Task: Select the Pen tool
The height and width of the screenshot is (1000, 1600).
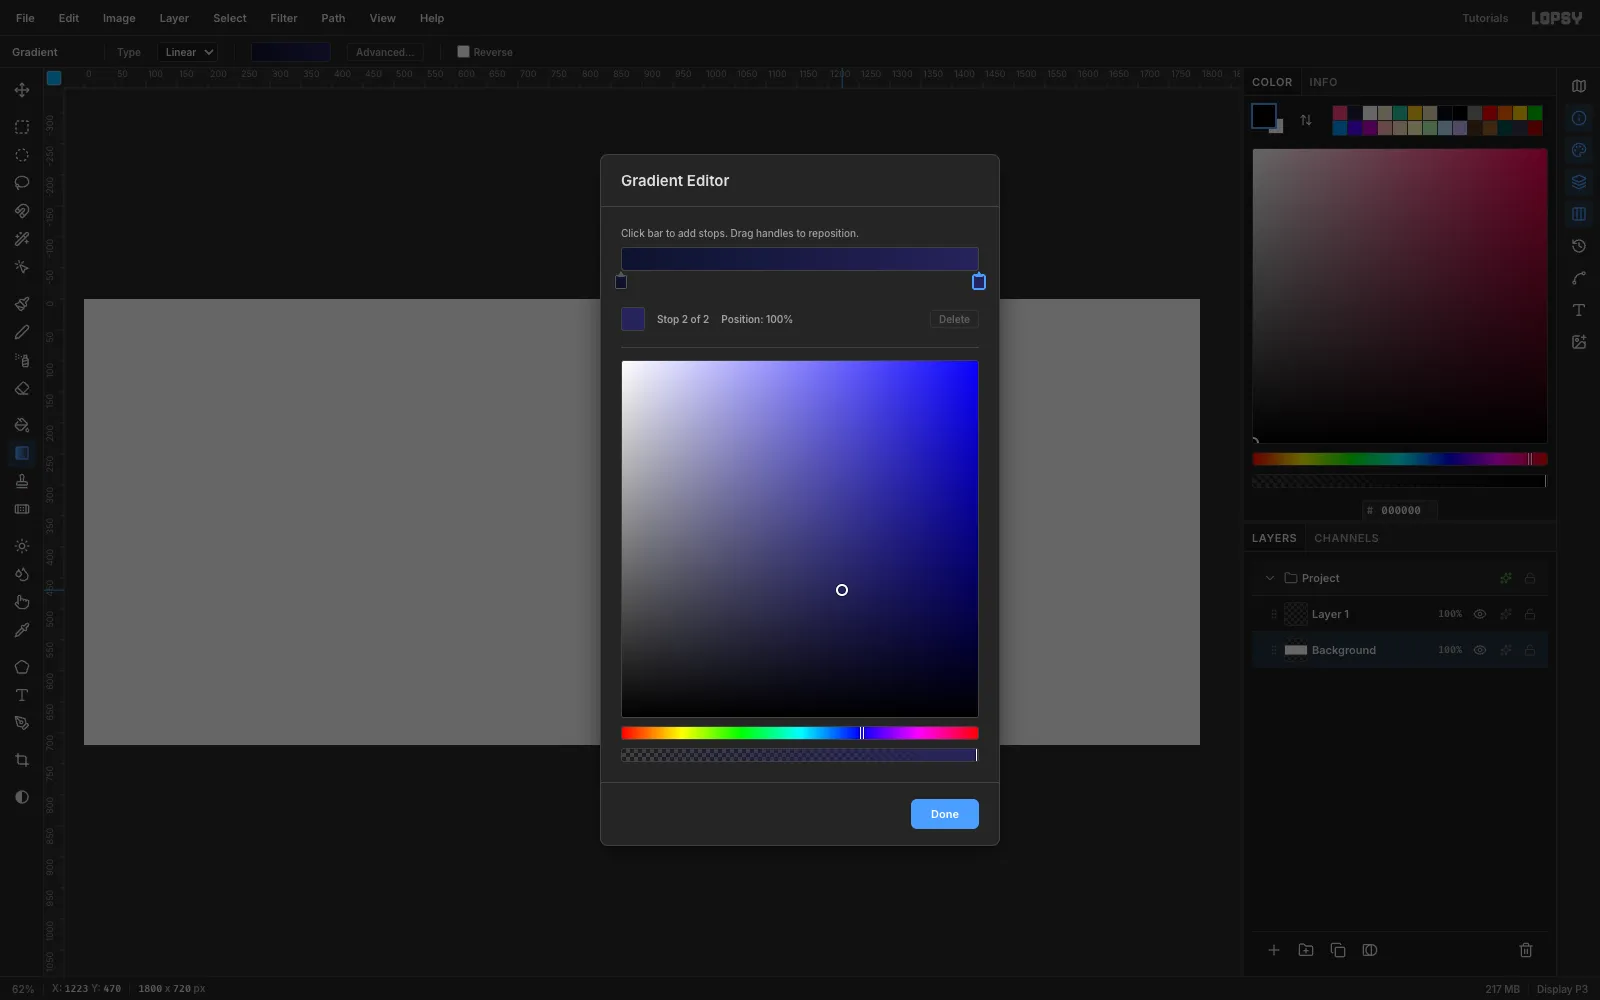Action: tap(21, 723)
